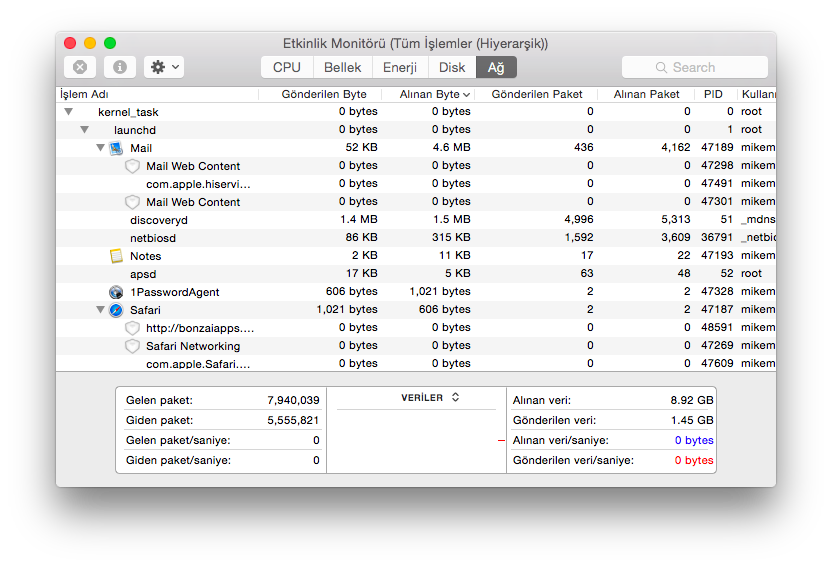Screen dimensions: 832x567
Task: Collapse the Safari process tree
Action: tap(100, 310)
